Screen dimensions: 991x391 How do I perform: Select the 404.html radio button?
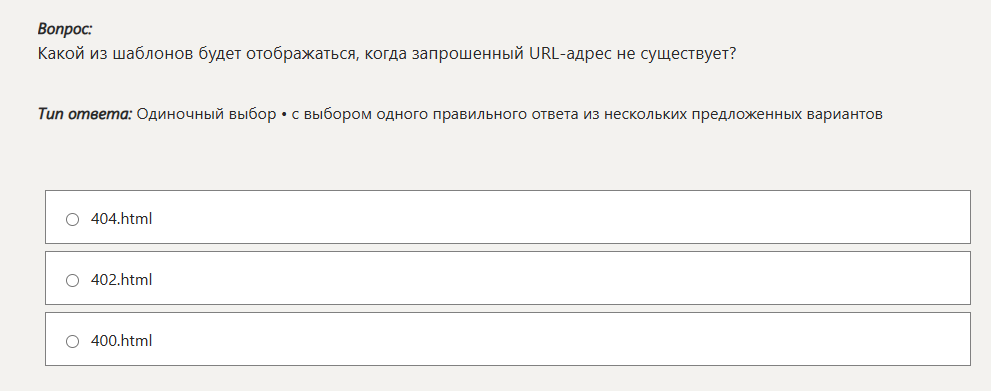(x=73, y=220)
